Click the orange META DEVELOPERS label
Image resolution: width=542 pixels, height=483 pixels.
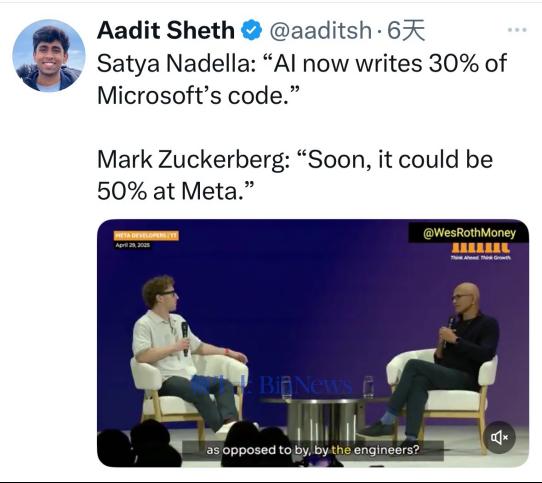click(146, 236)
